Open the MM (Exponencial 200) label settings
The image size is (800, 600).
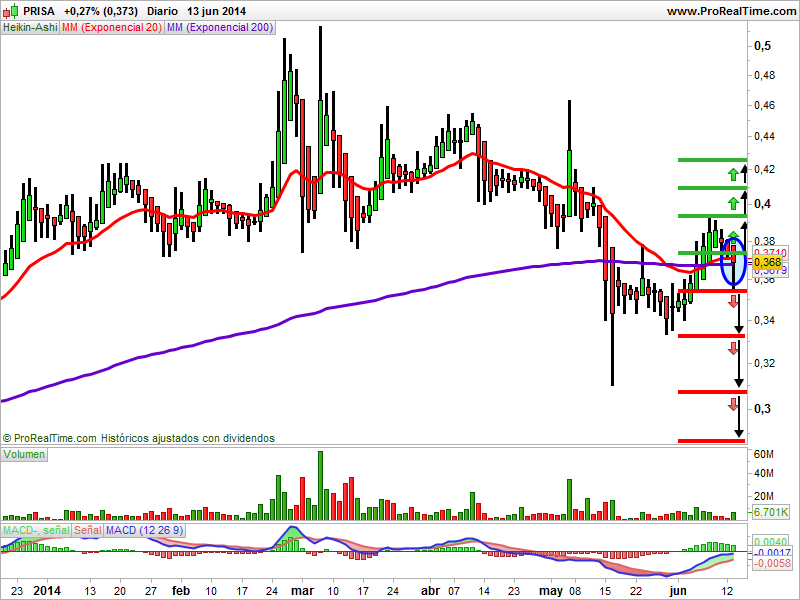point(220,28)
